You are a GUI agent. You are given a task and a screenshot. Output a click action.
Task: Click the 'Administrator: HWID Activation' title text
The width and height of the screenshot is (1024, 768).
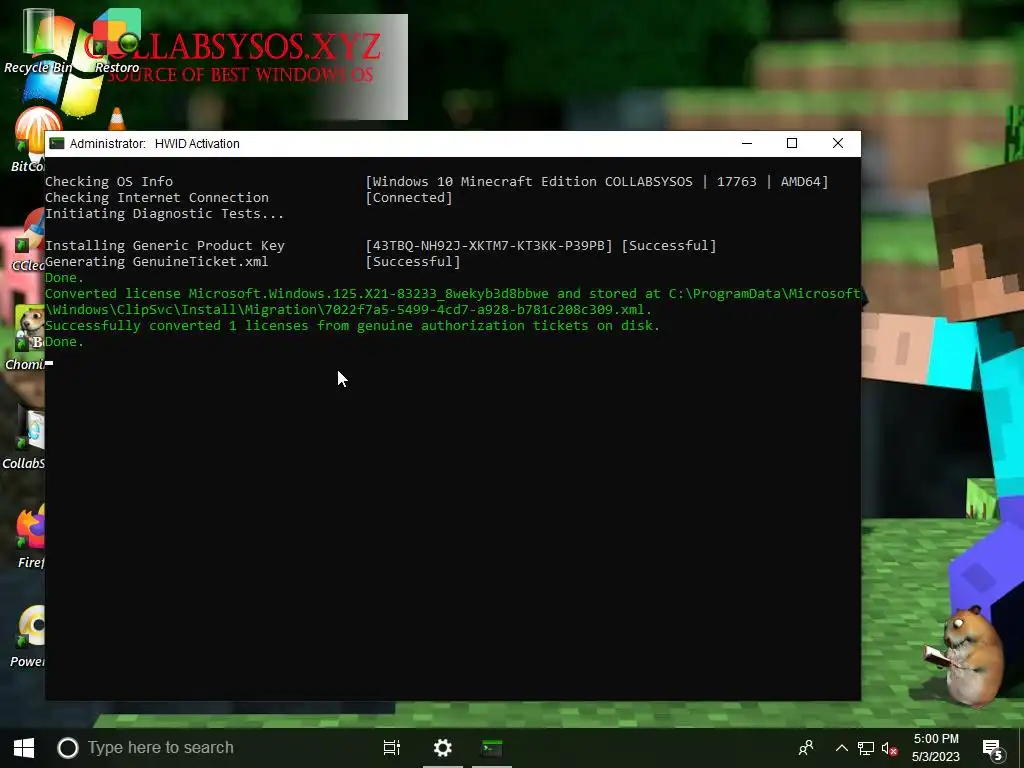(x=155, y=144)
